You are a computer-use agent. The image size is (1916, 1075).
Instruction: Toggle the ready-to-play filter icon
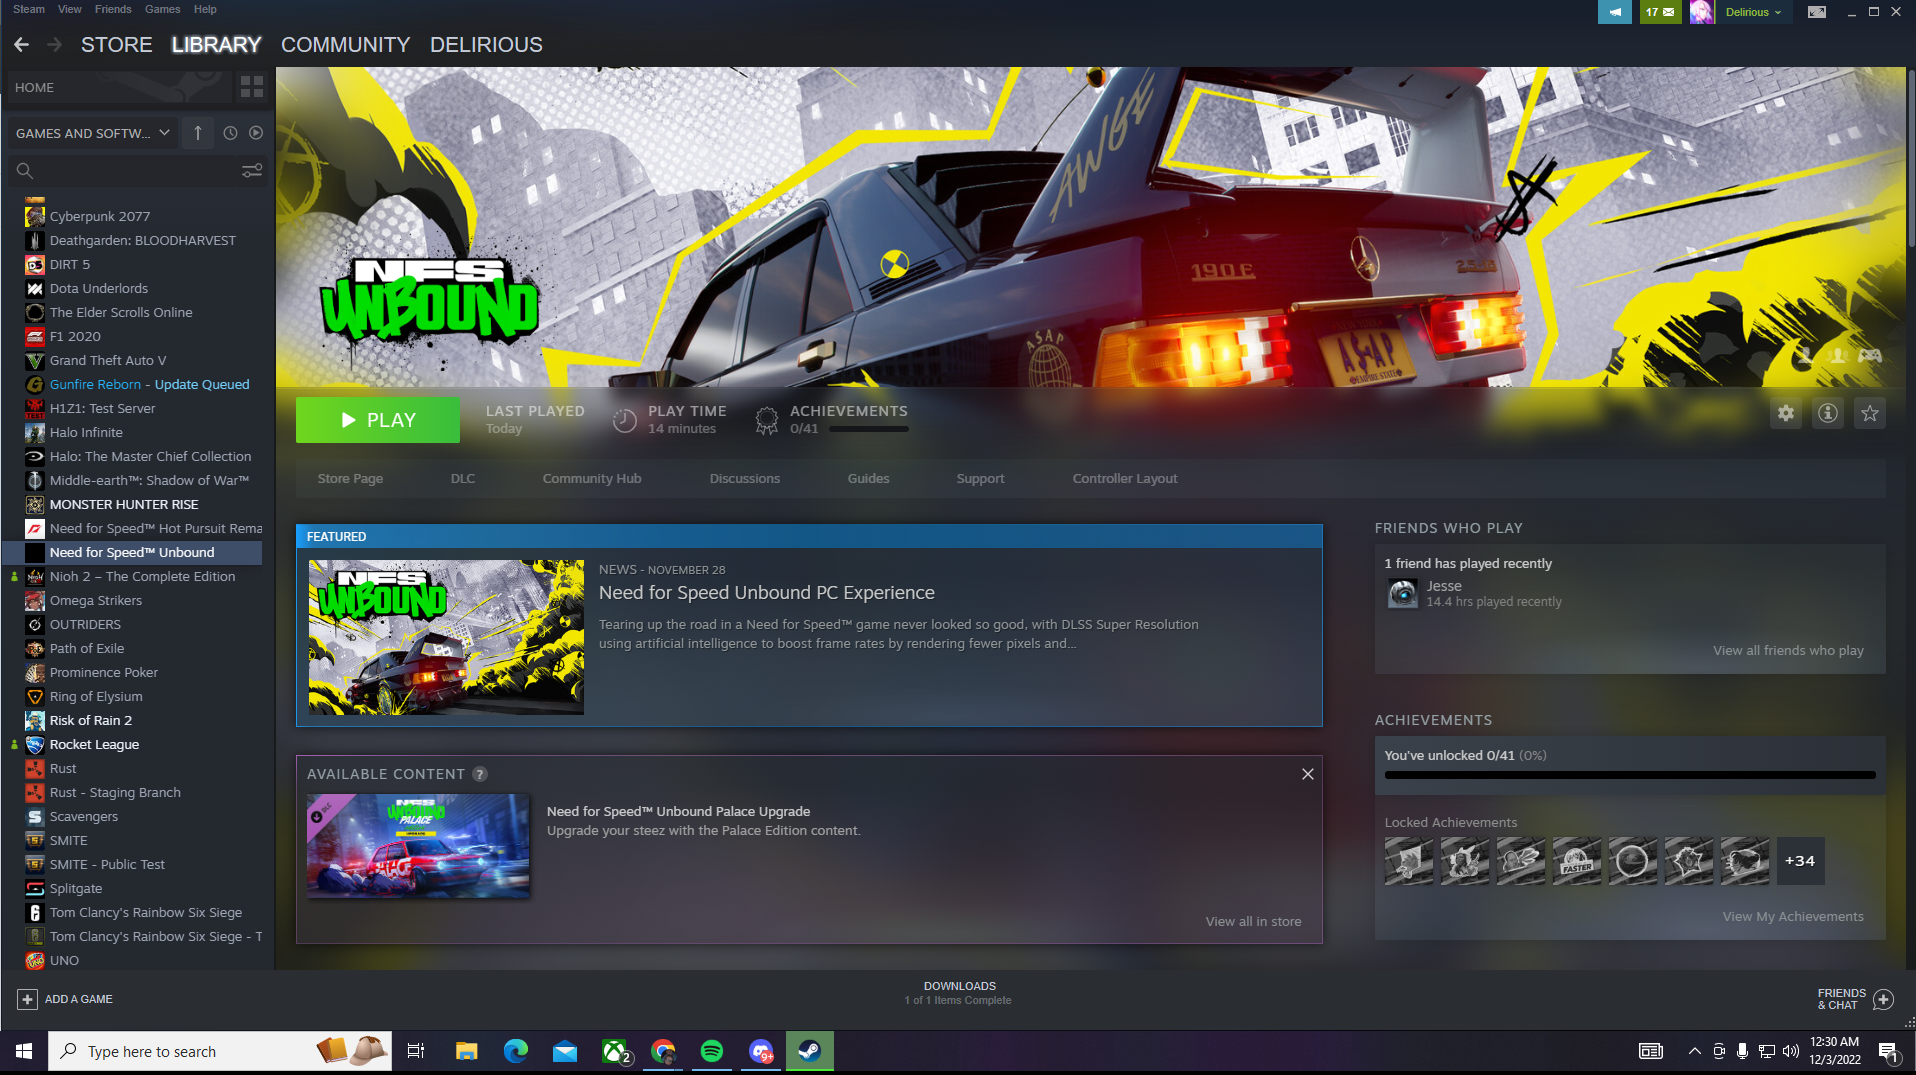256,133
